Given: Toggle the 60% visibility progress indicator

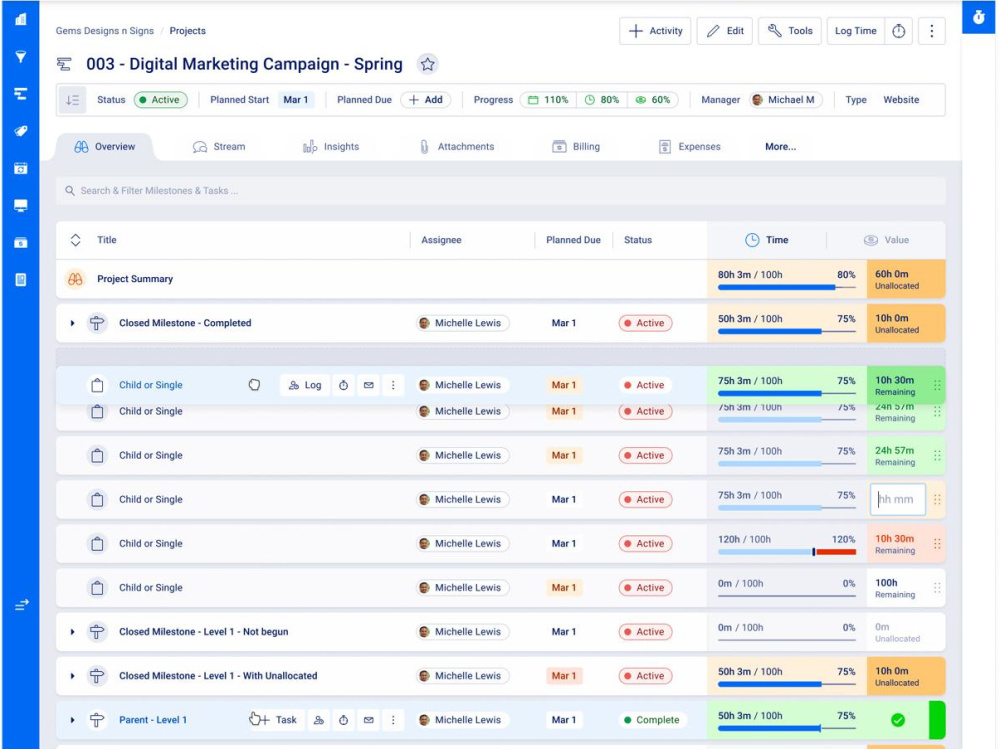Looking at the screenshot, I should click(653, 100).
